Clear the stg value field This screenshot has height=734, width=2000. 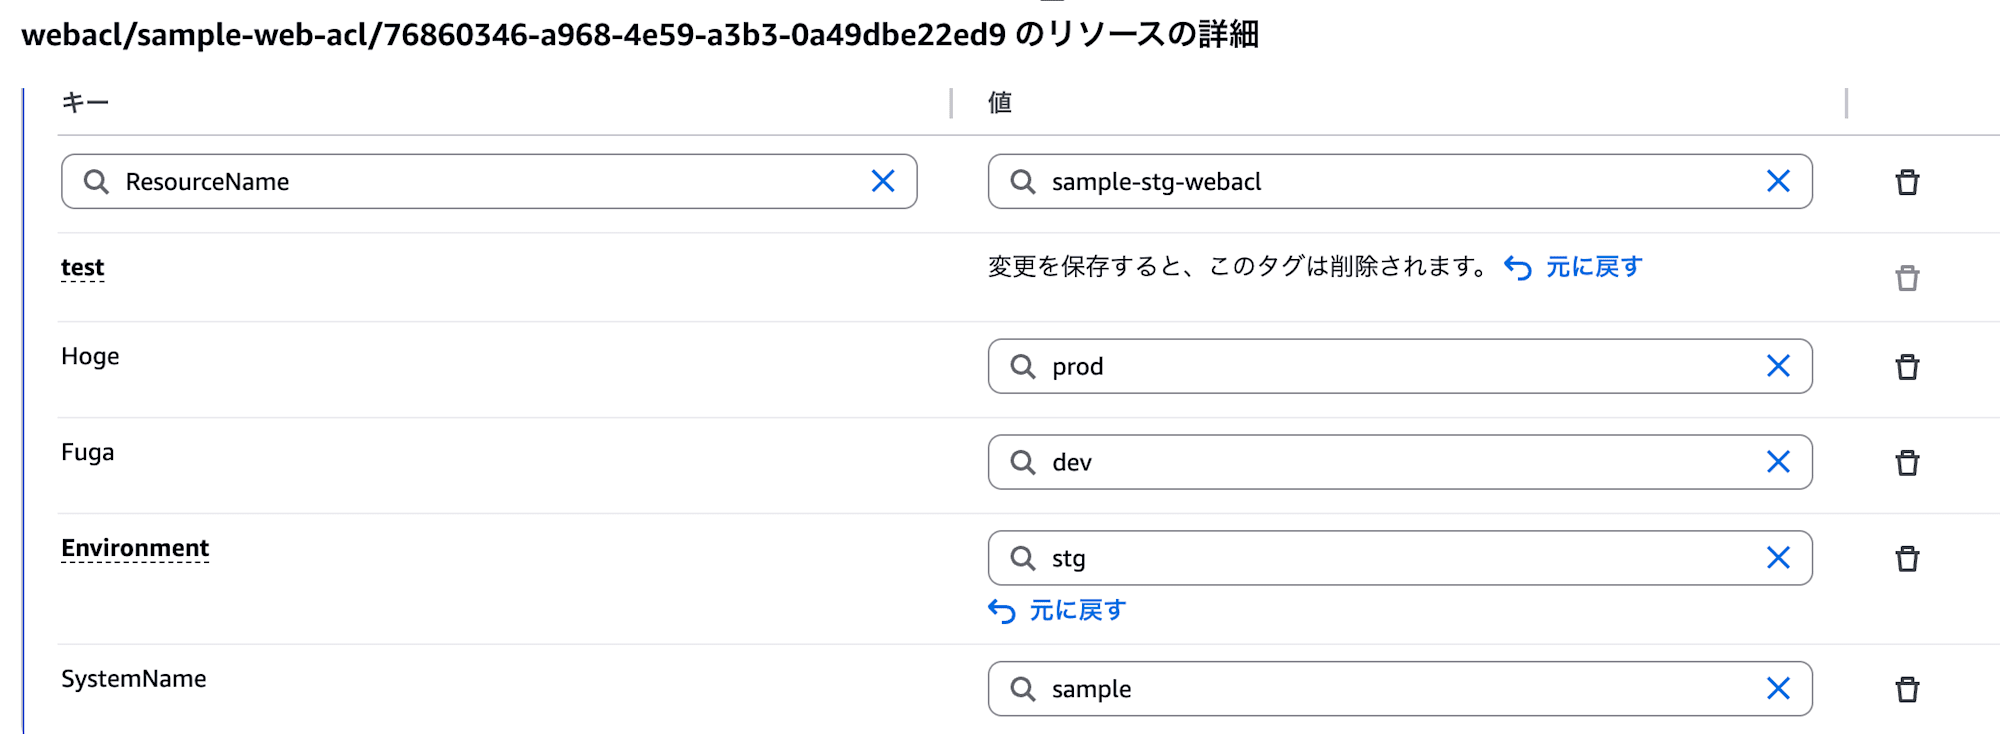[1779, 557]
